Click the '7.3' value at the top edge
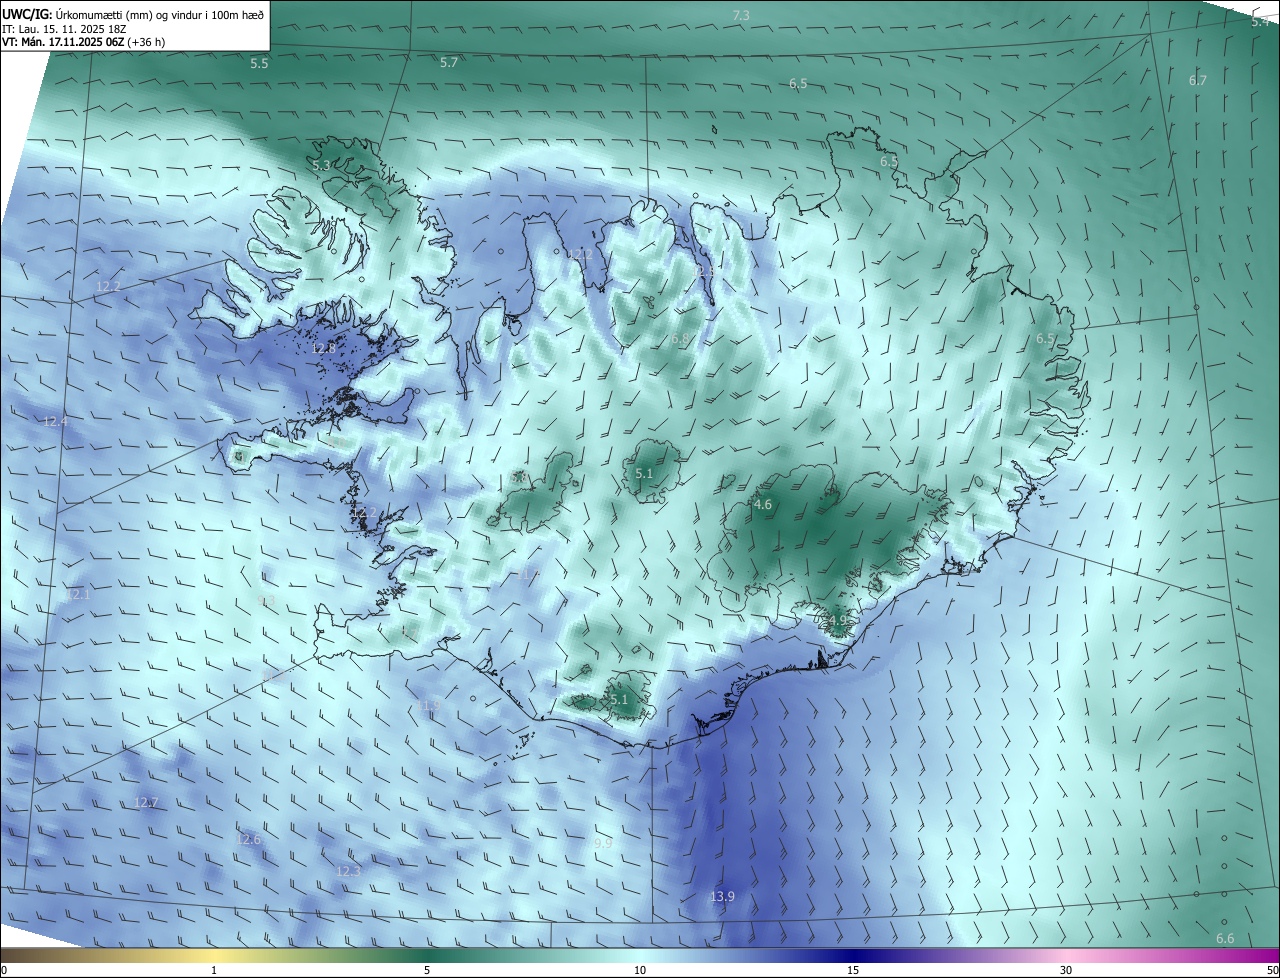This screenshot has height=978, width=1280. 741,15
